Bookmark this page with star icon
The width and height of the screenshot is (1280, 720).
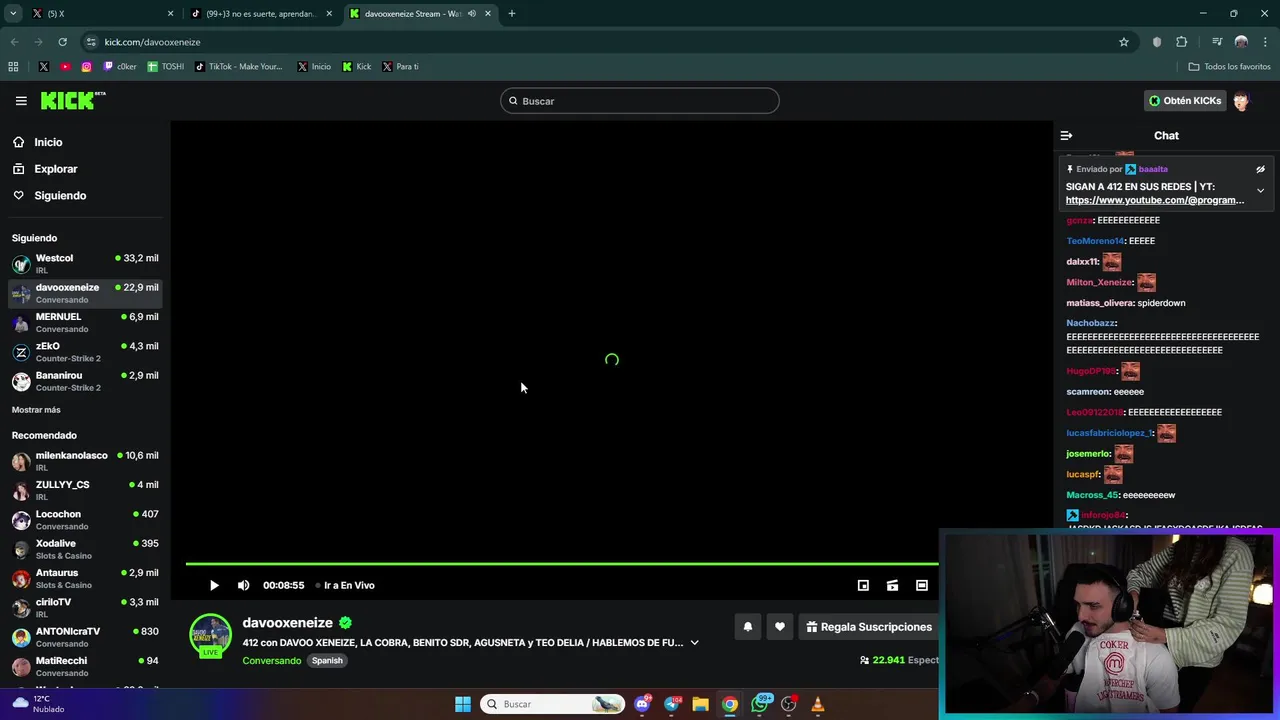[1124, 42]
